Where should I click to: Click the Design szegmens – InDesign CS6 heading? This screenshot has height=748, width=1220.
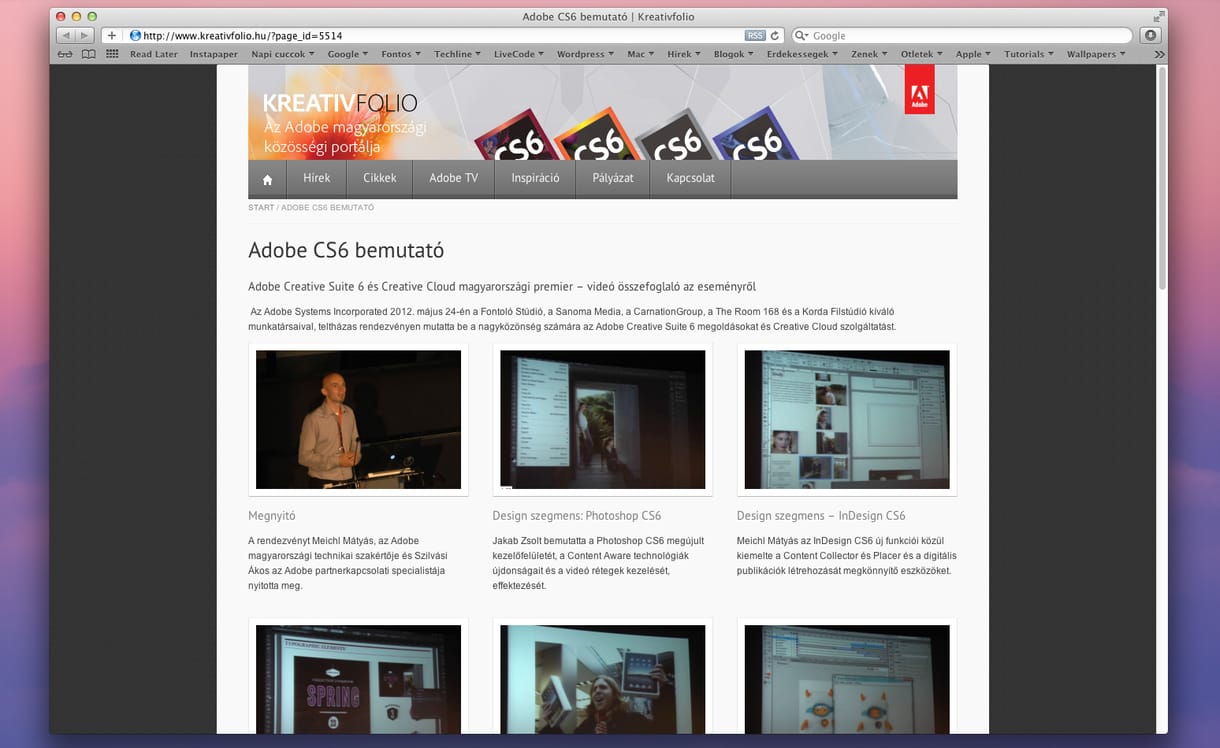pyautogui.click(x=821, y=516)
